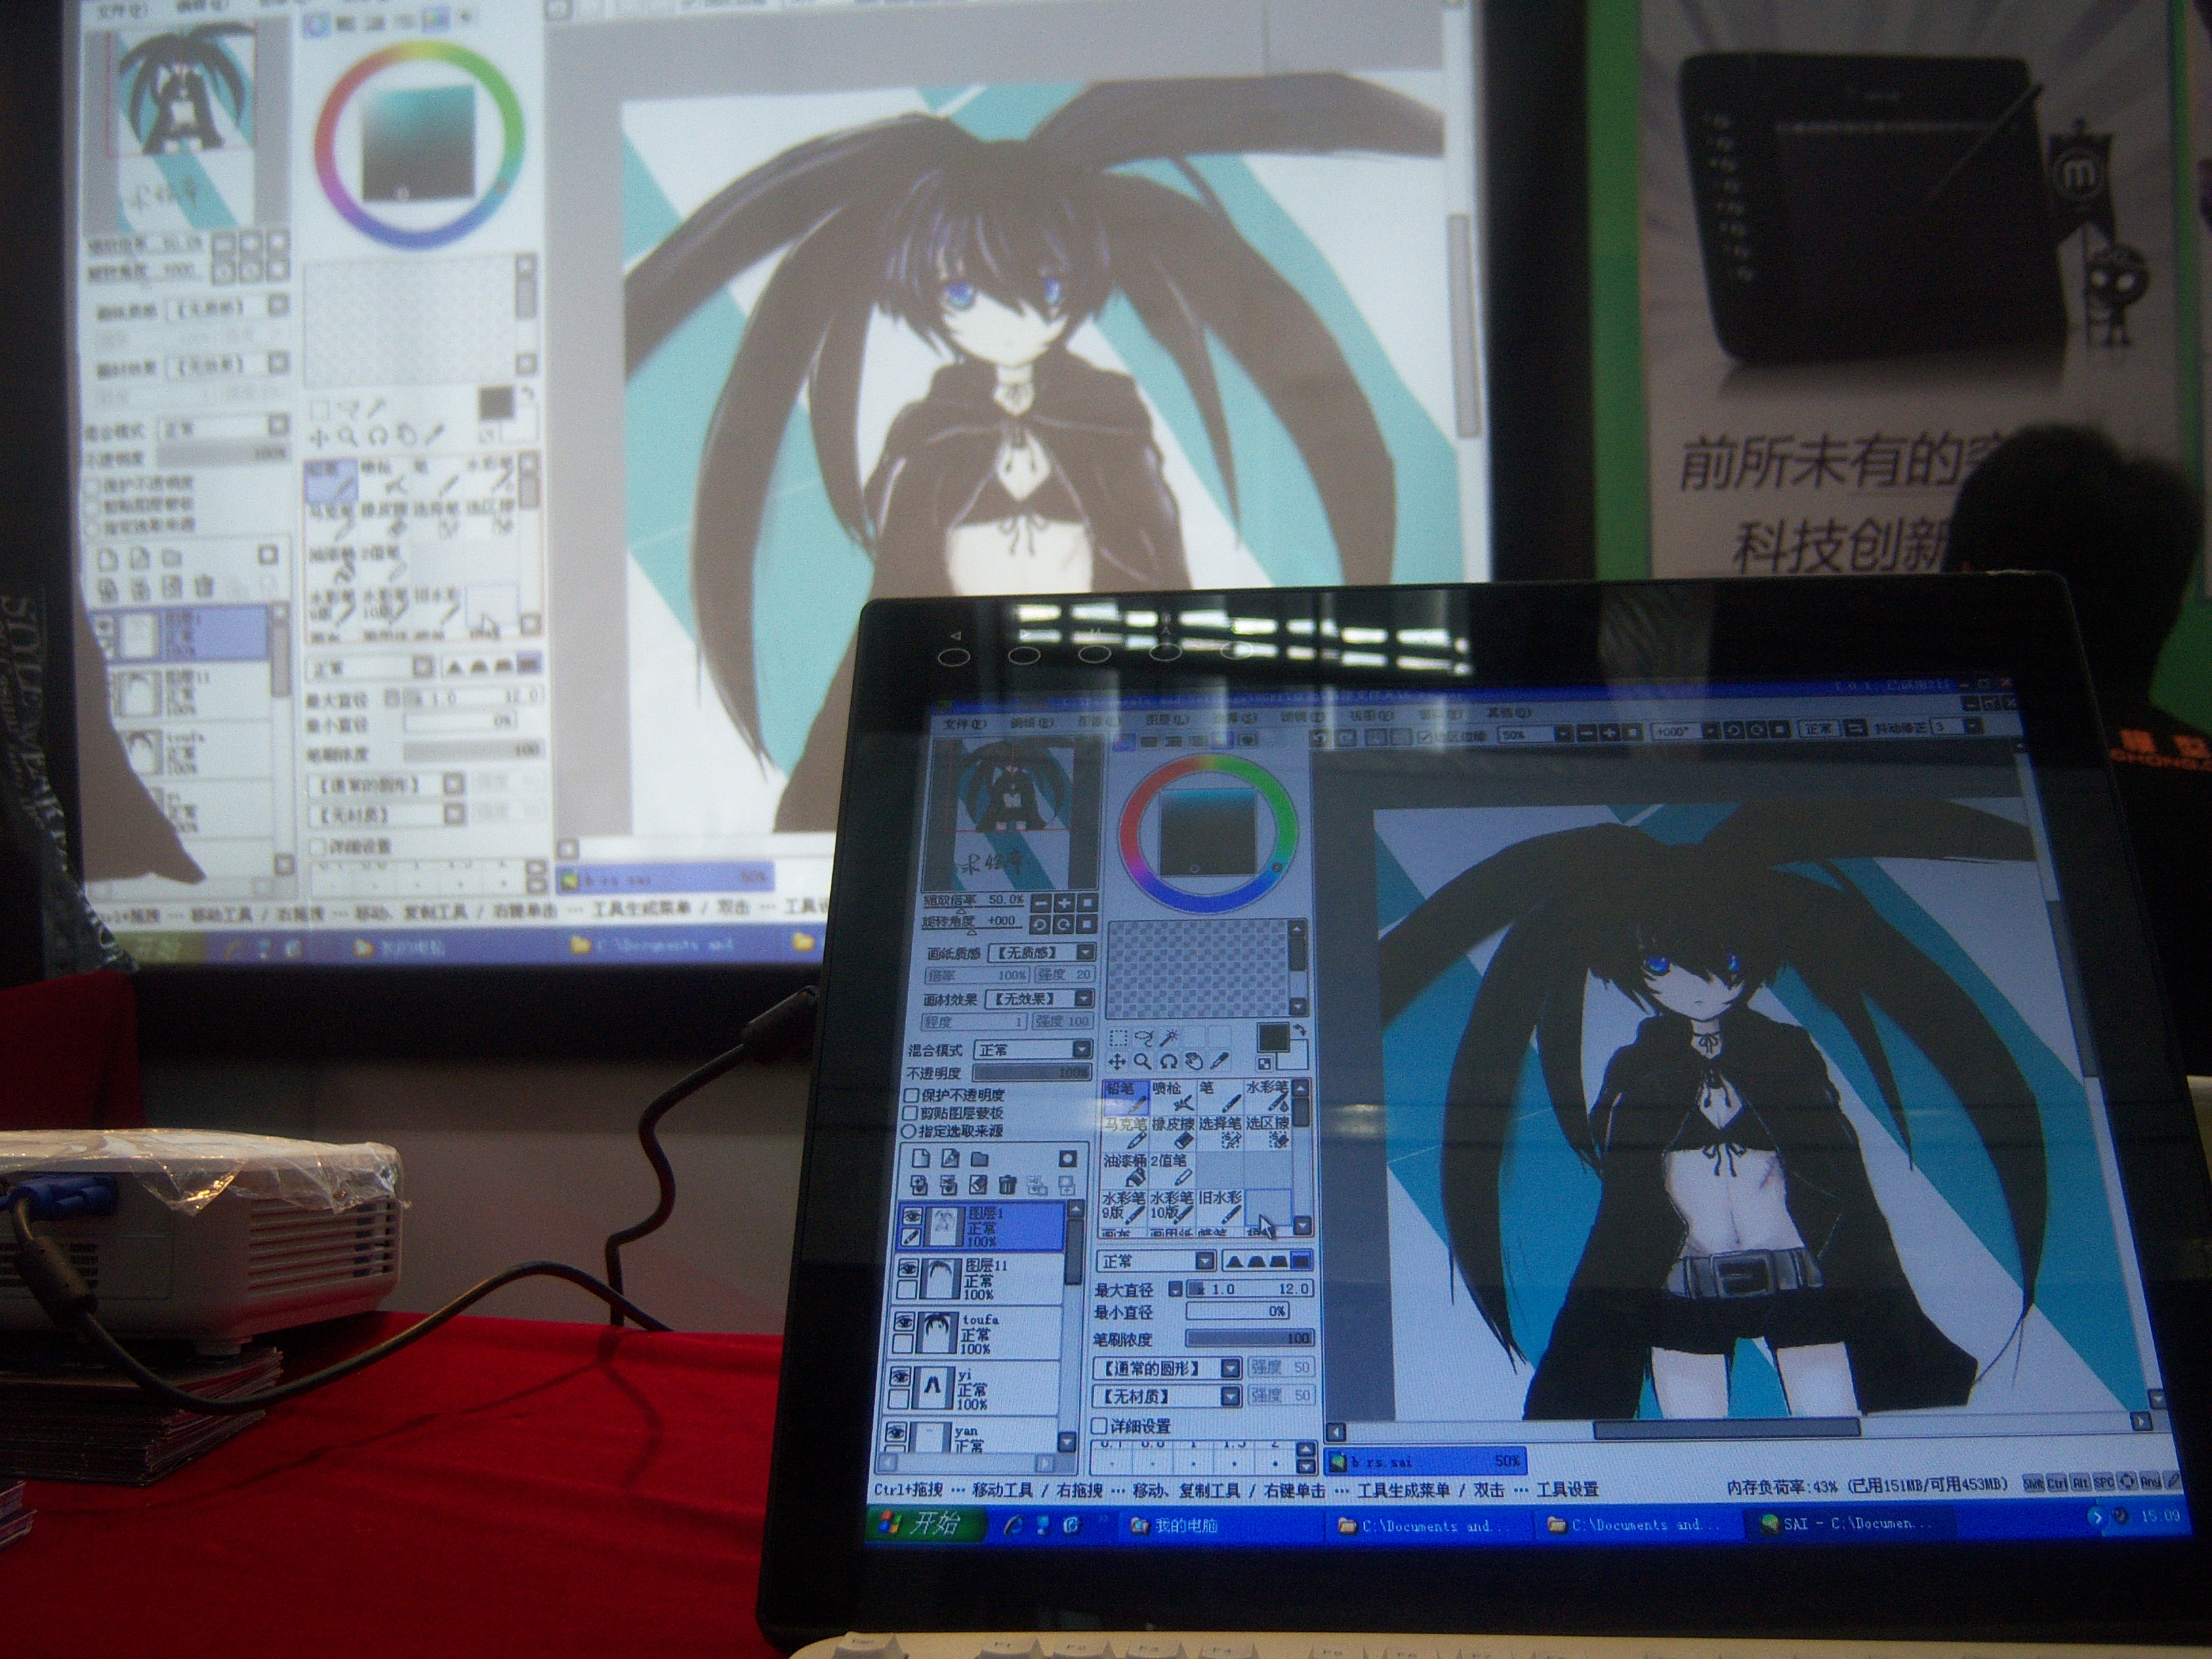Enable 保护不透明度 checkbox on tablet
Image resolution: width=2212 pixels, height=1659 pixels.
coord(911,1095)
